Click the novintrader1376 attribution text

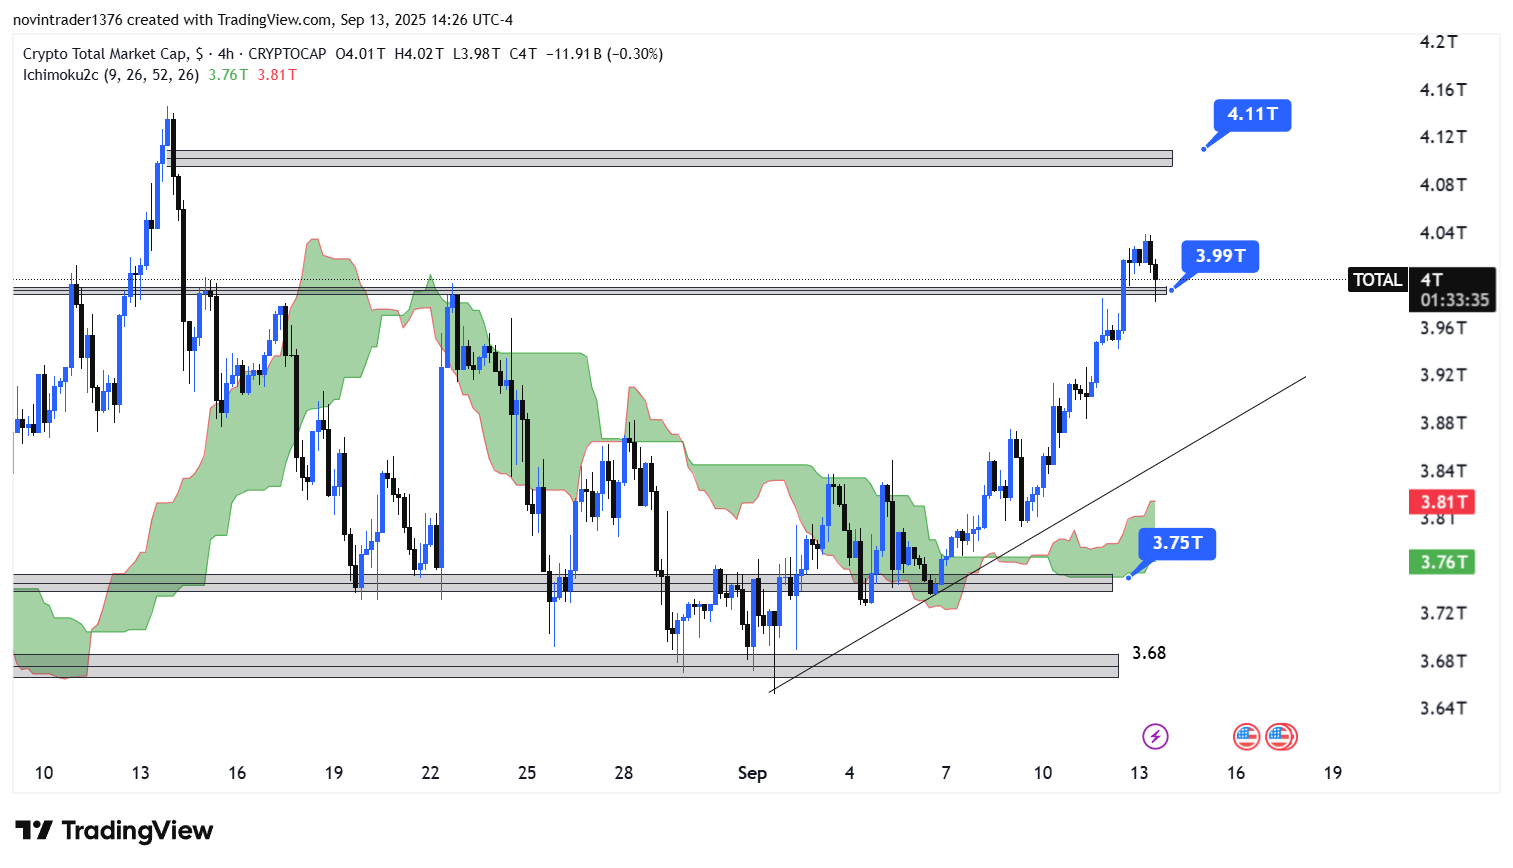66,20
